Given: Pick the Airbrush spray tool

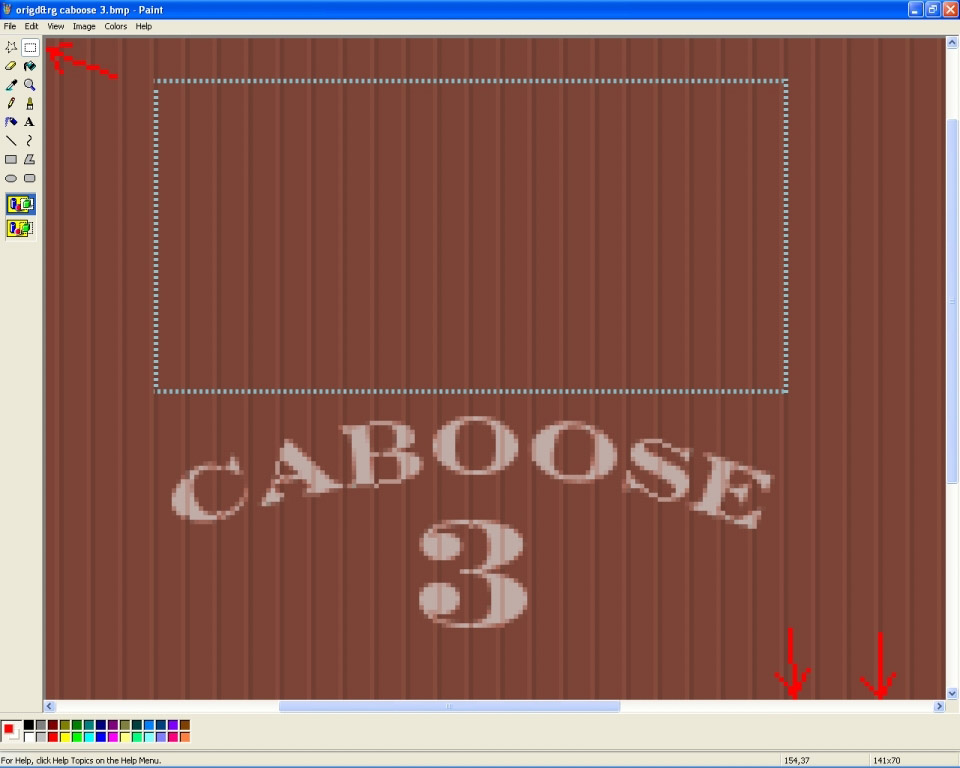Looking at the screenshot, I should click(11, 122).
